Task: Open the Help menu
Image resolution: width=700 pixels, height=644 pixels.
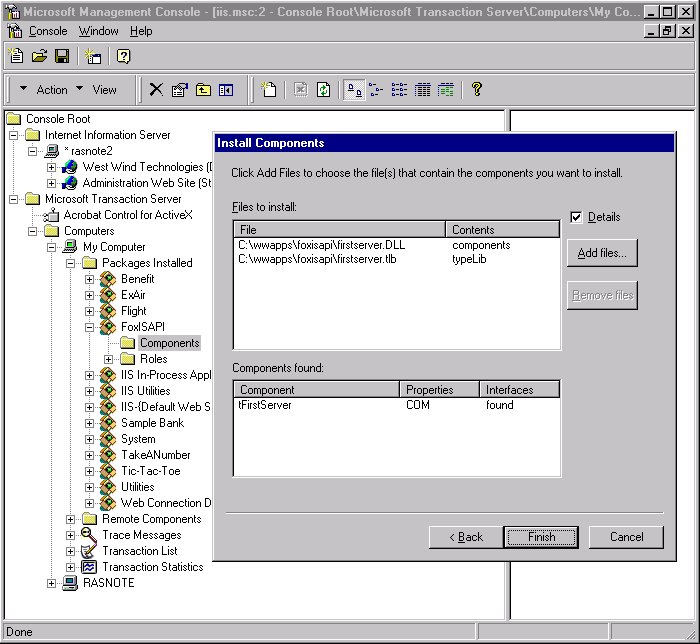Action: point(141,31)
